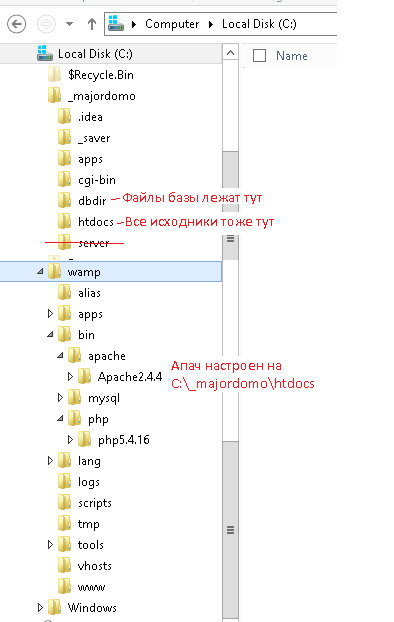Select the tmp folder
The image size is (394, 622).
click(88, 524)
